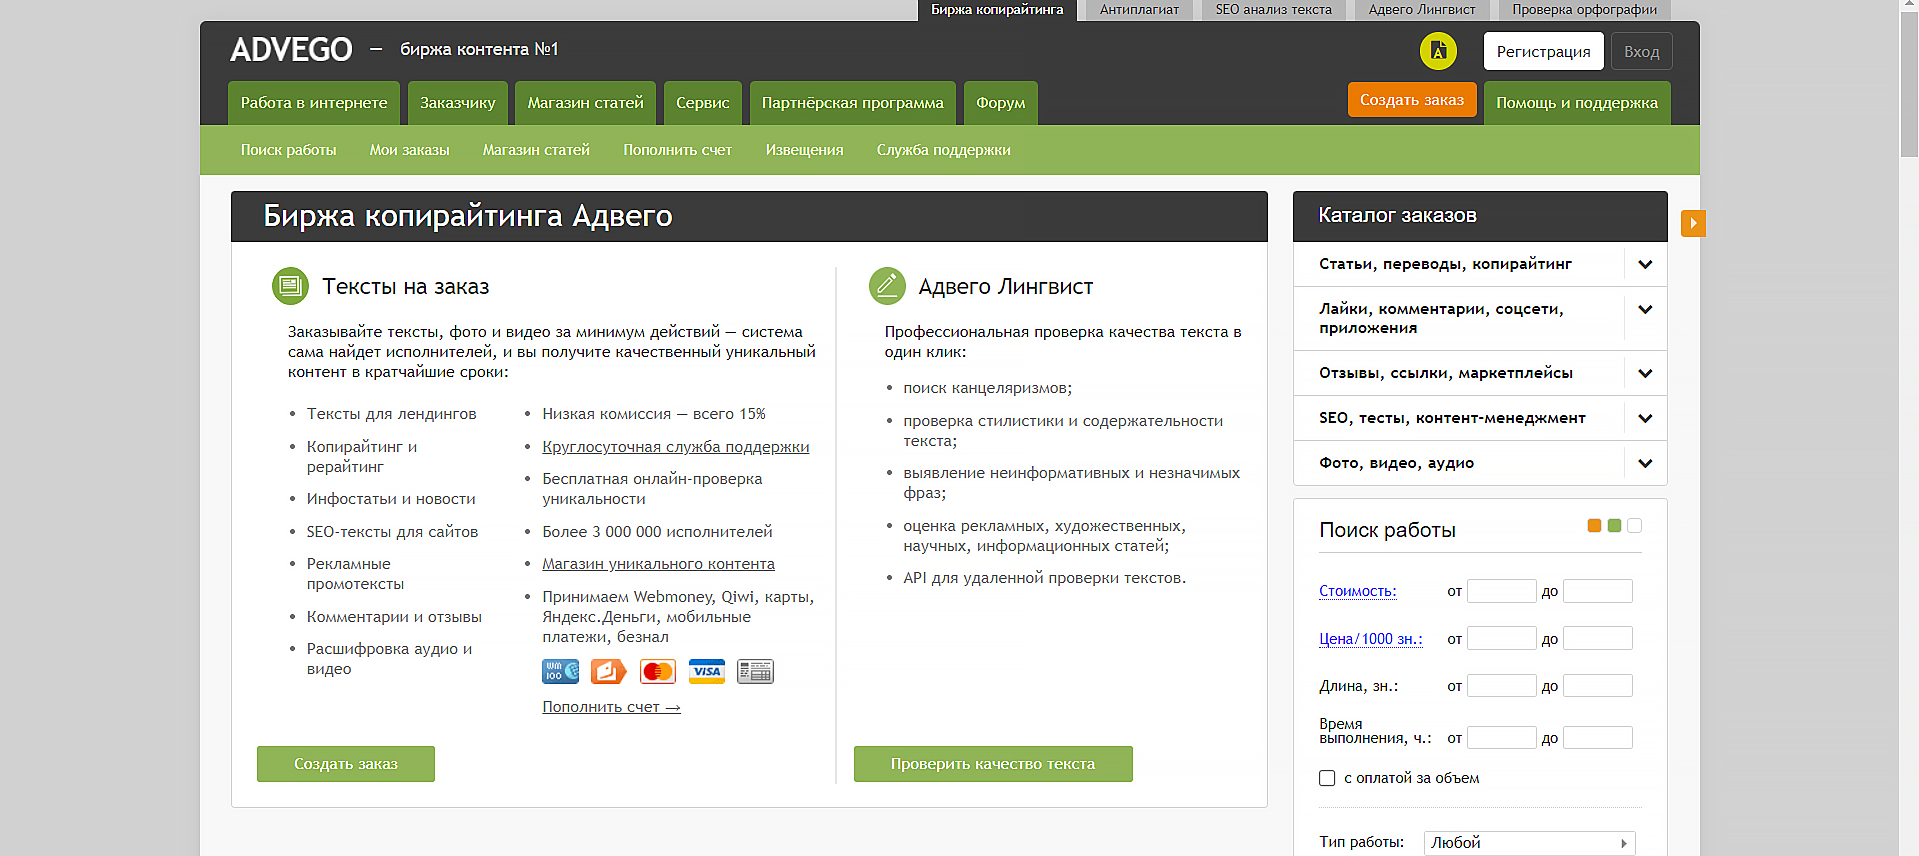Follow the 'Круглосуточная служба поддержки' link
1919x856 pixels.
point(675,447)
